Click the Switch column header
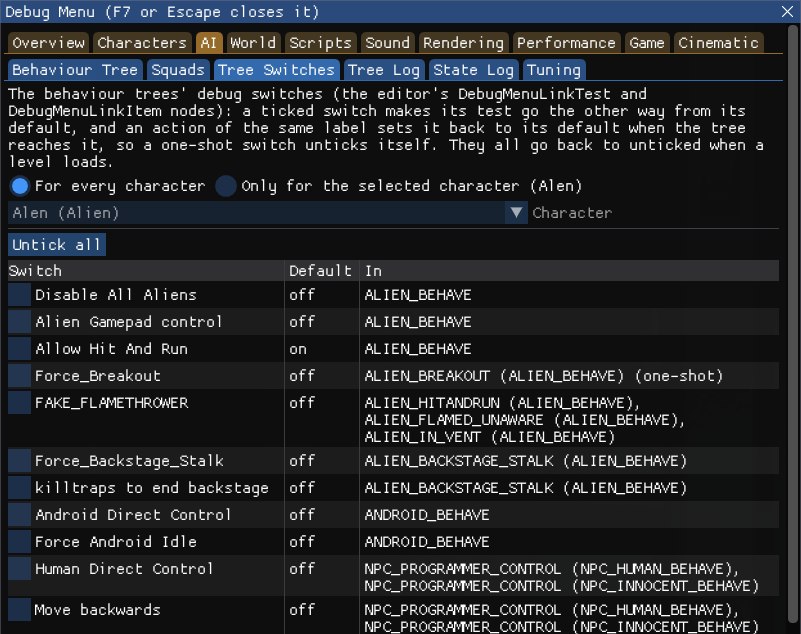This screenshot has width=801, height=634. (x=146, y=271)
